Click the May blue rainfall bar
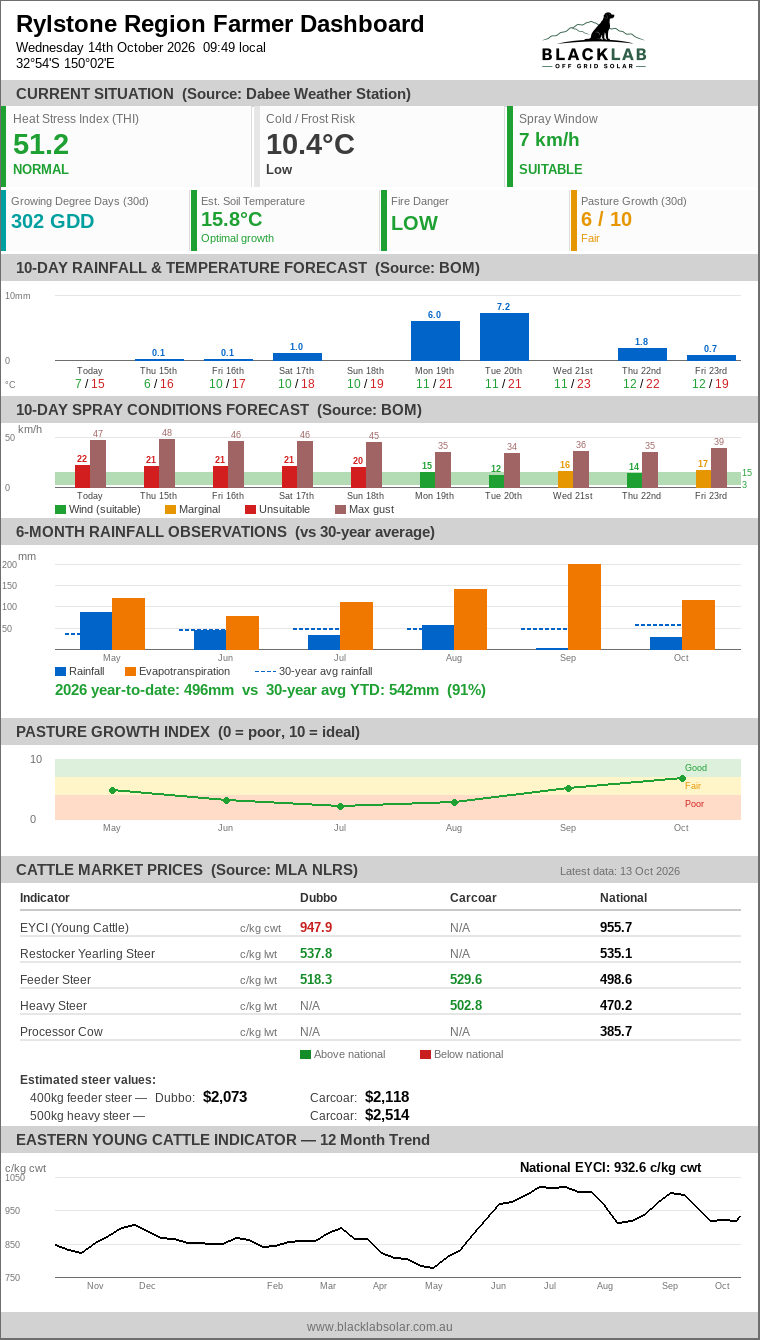The width and height of the screenshot is (760, 1340). 96,631
